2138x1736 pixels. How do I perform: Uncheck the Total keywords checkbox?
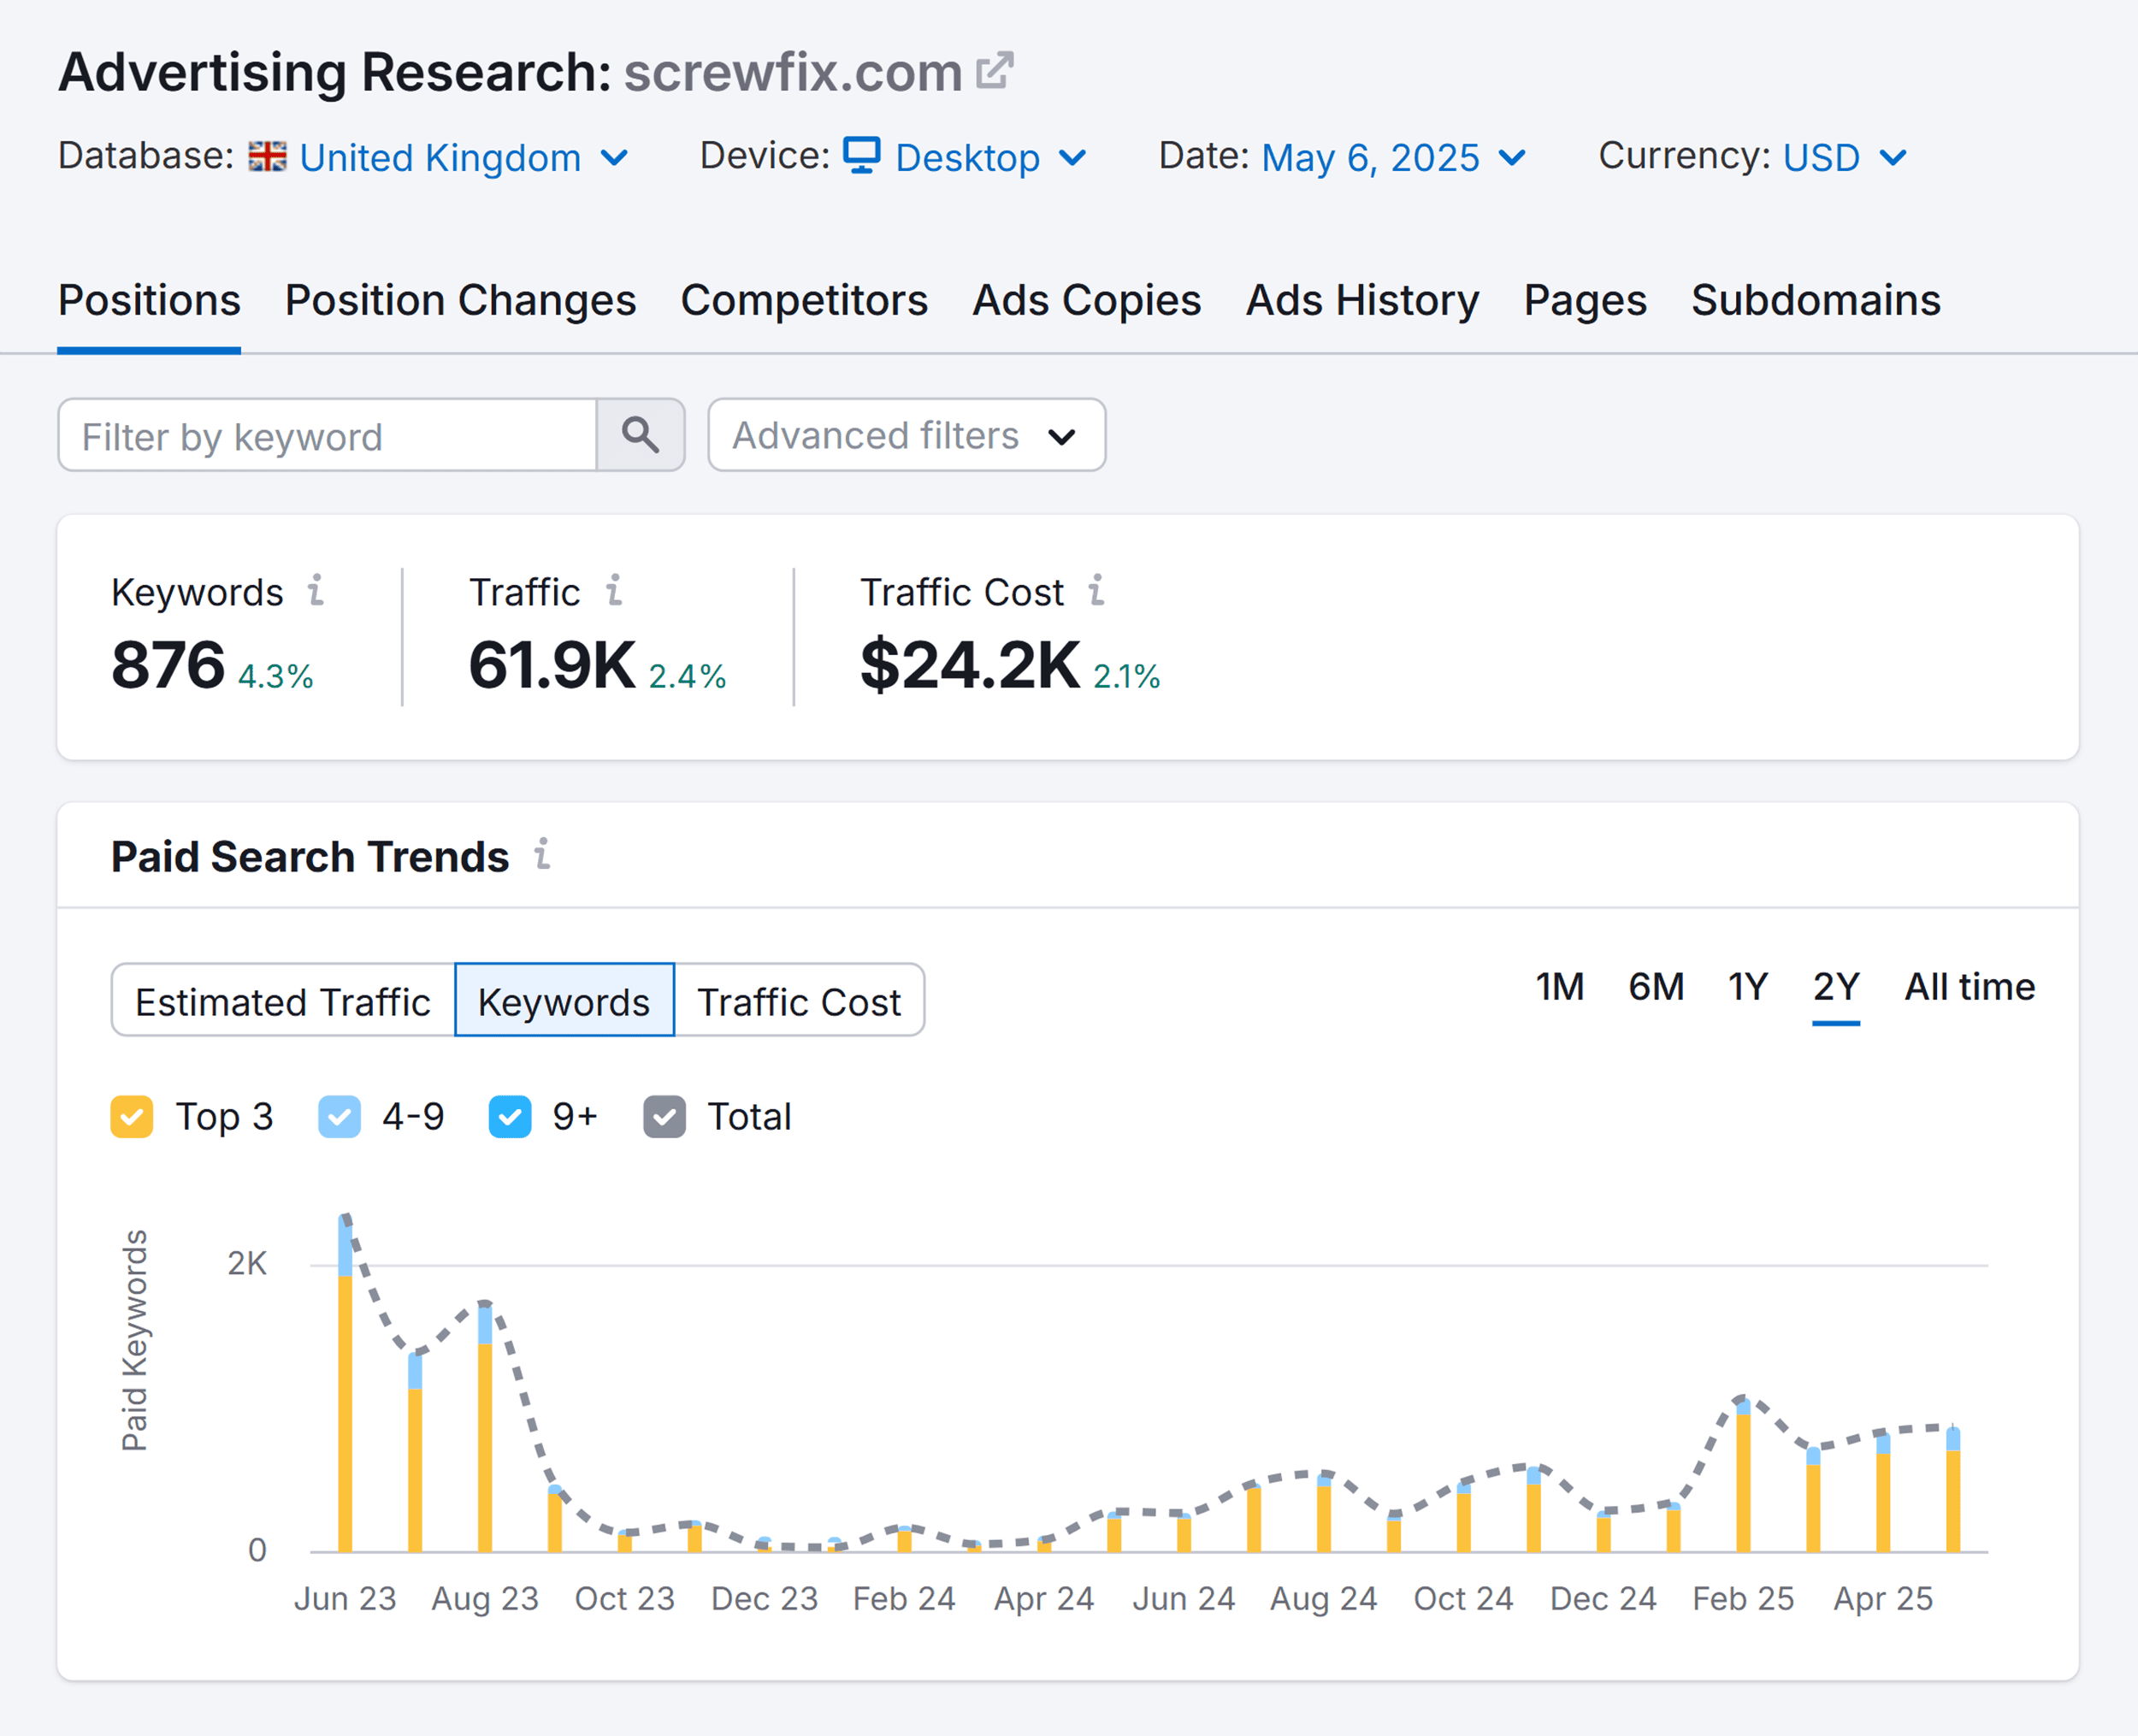[x=664, y=1116]
